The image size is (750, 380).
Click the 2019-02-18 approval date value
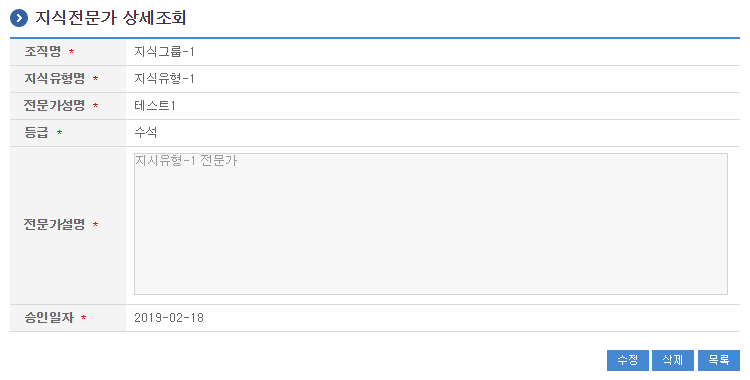tap(169, 317)
